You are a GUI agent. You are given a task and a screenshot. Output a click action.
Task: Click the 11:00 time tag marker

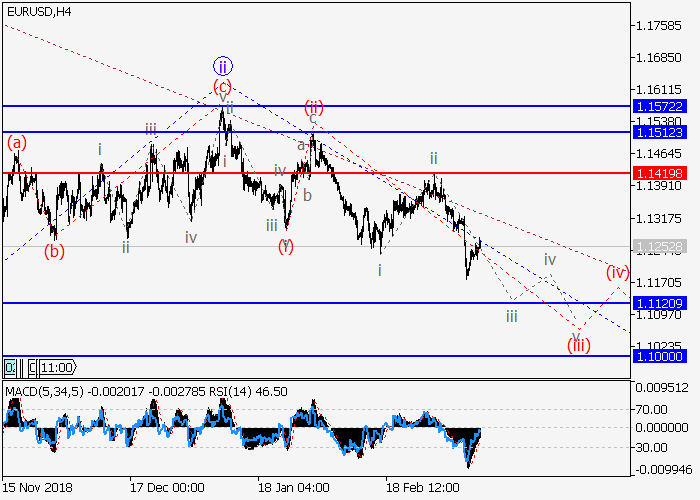pyautogui.click(x=56, y=367)
